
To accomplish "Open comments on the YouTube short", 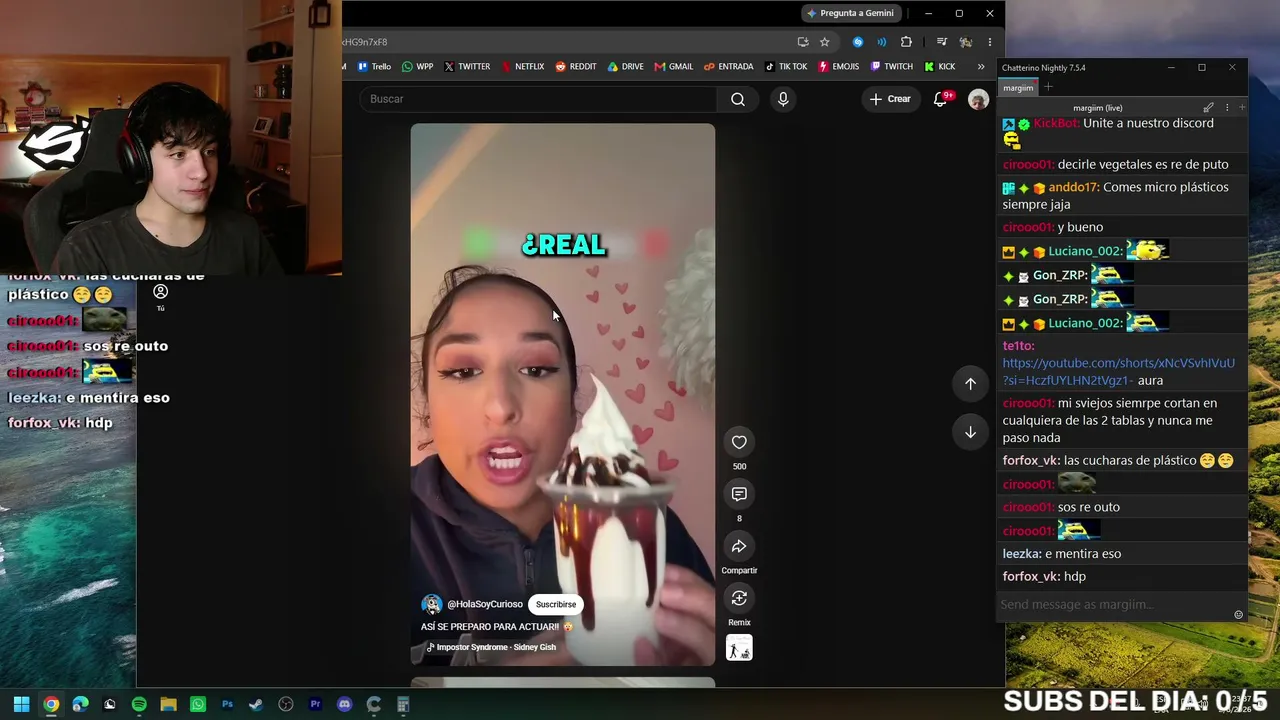I will 739,494.
